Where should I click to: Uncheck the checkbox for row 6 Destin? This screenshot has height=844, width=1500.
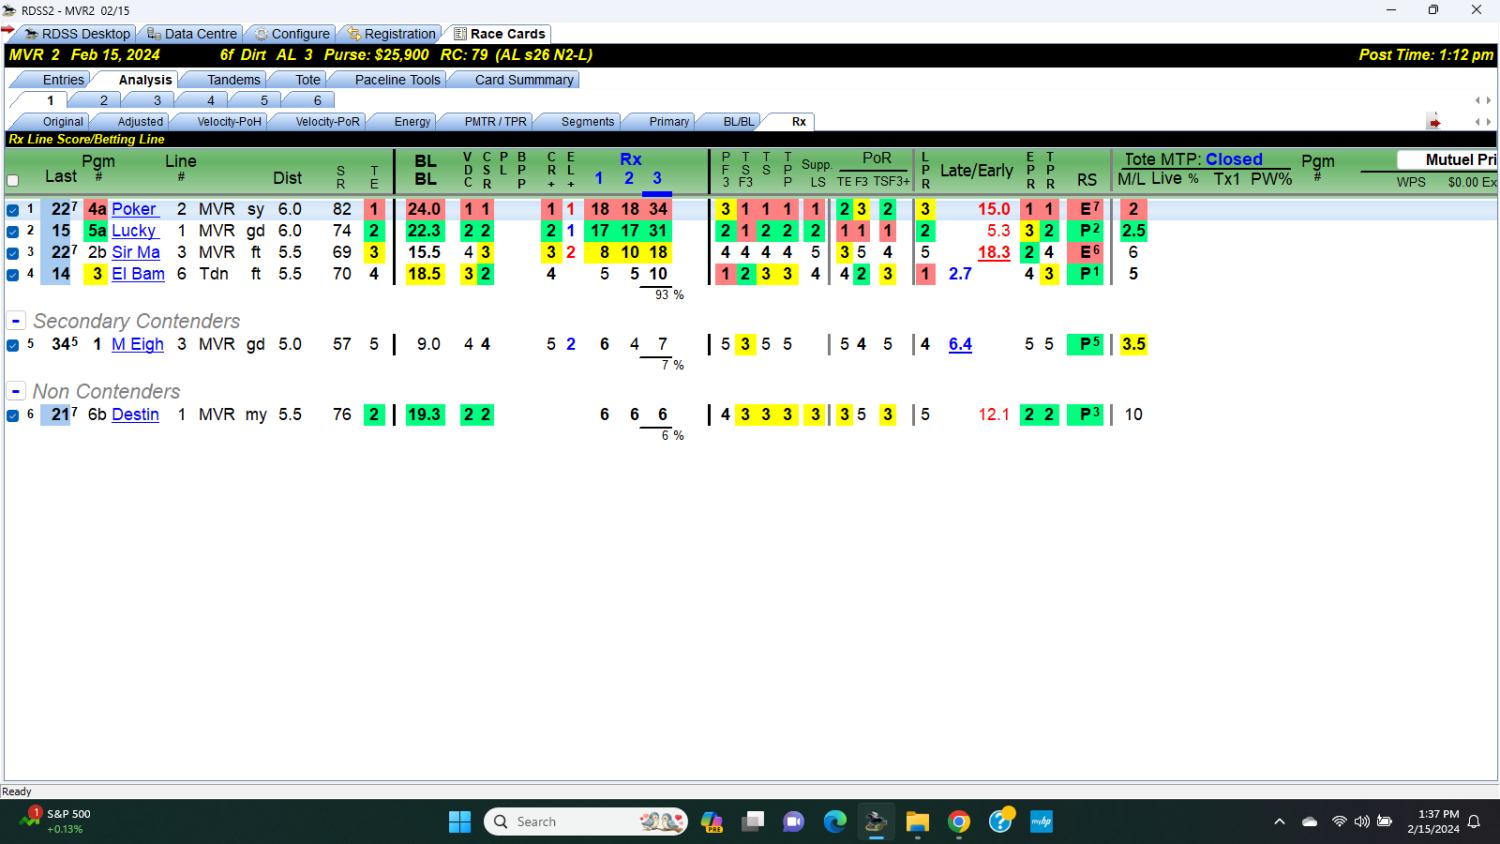pos(13,415)
